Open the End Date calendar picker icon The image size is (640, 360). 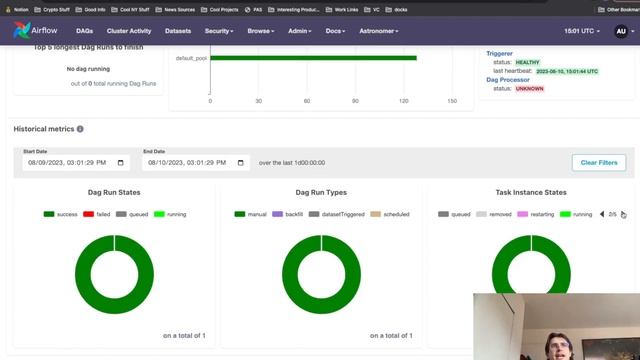point(240,162)
